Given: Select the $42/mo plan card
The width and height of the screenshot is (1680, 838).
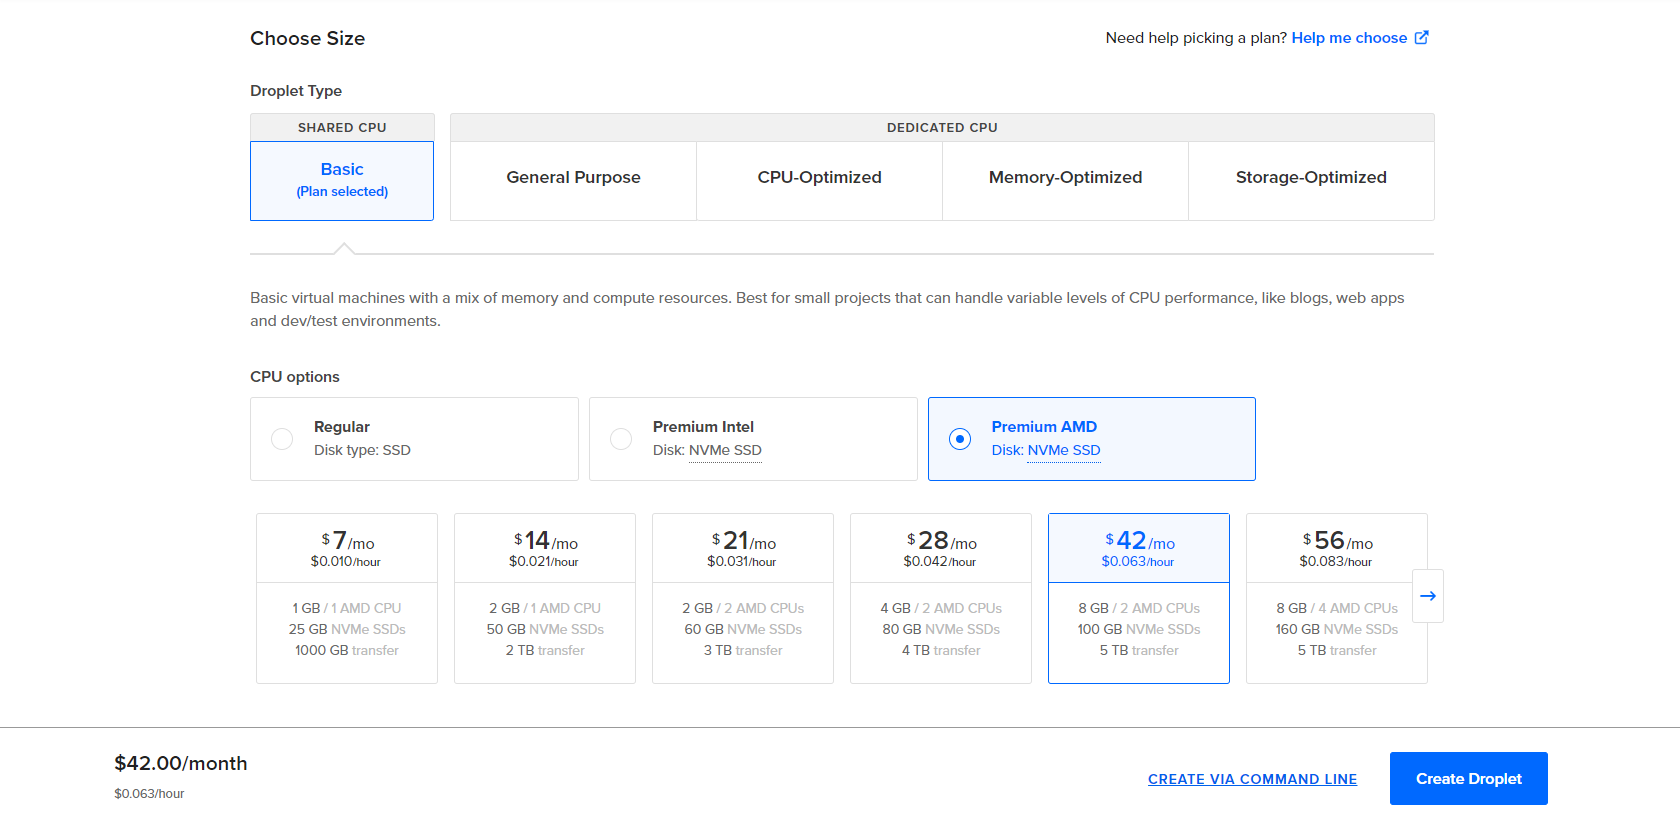Looking at the screenshot, I should coord(1139,598).
